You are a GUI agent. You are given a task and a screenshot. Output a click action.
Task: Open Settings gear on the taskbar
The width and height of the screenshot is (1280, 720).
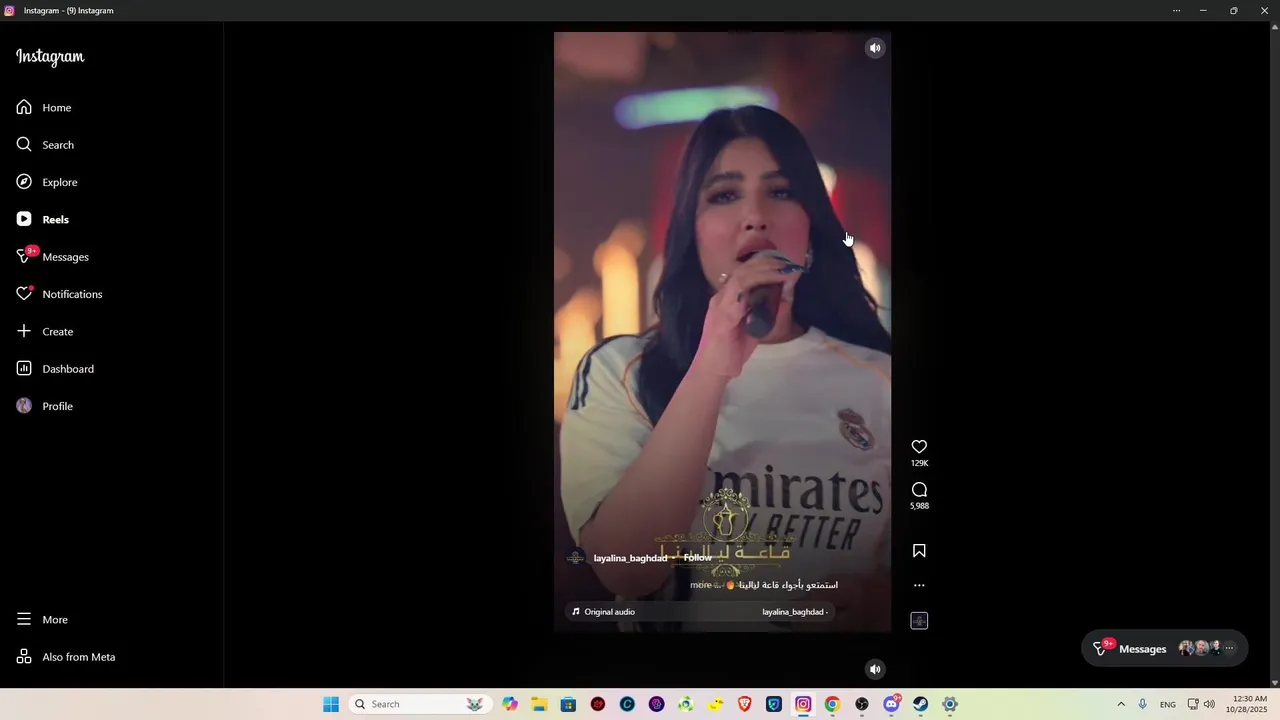pyautogui.click(x=950, y=704)
